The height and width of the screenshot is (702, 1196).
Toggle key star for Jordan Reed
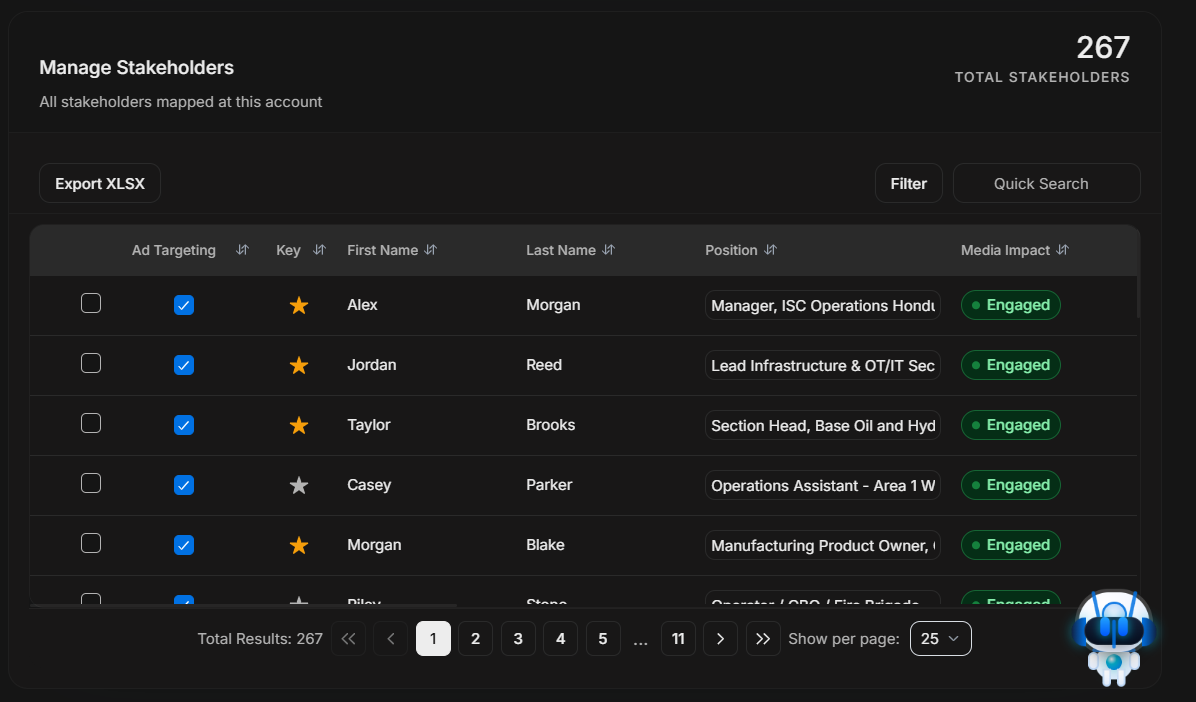coord(299,365)
